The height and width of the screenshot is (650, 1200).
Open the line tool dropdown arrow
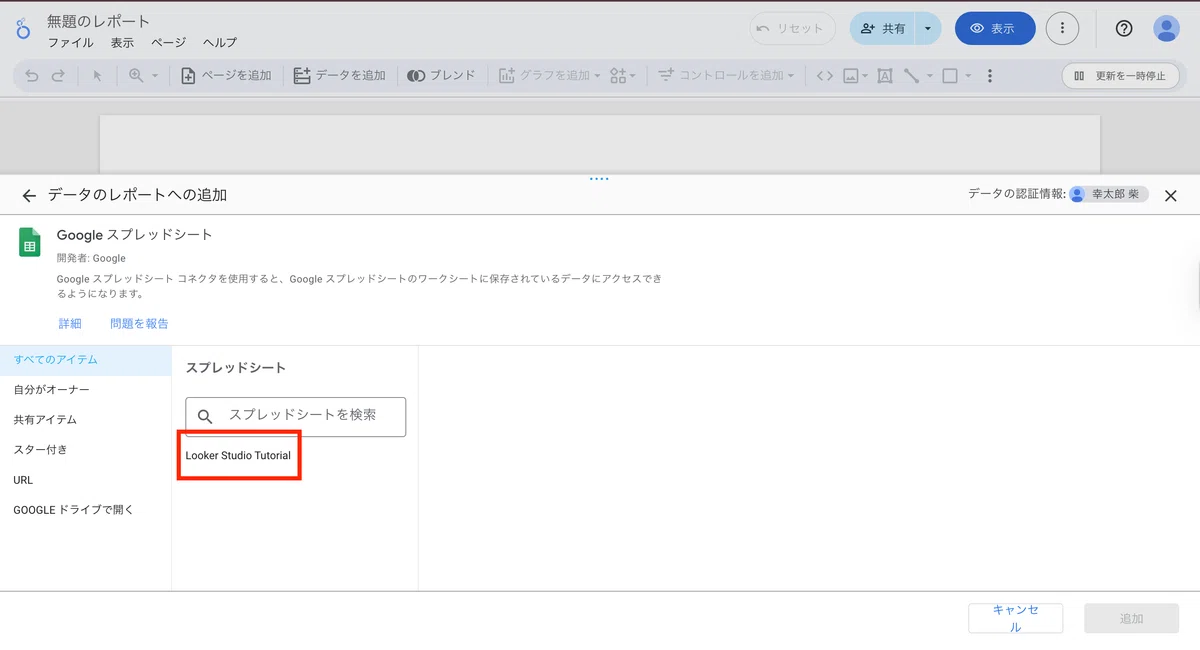[x=929, y=76]
